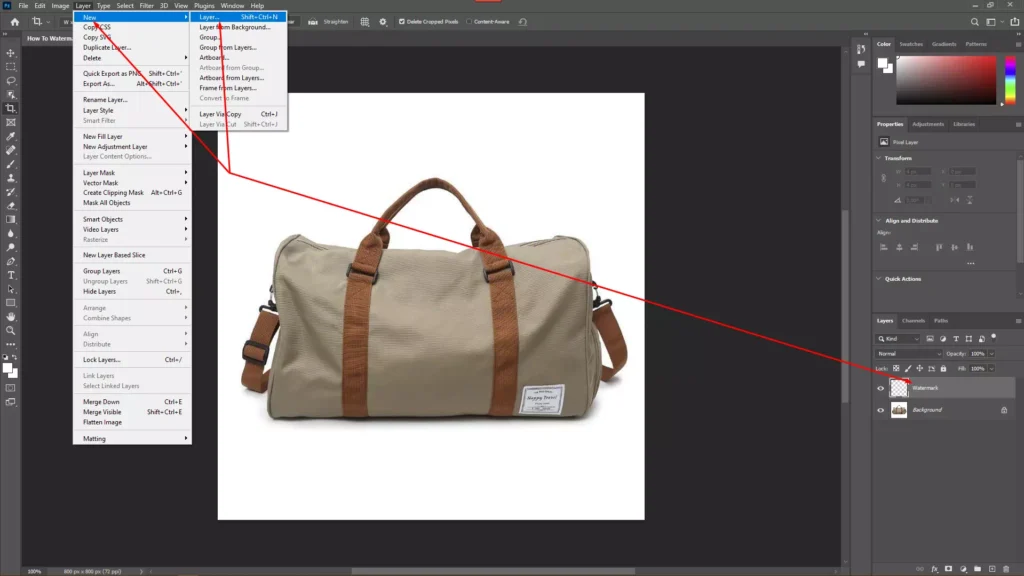
Task: Hide the Background layer
Action: 880,410
